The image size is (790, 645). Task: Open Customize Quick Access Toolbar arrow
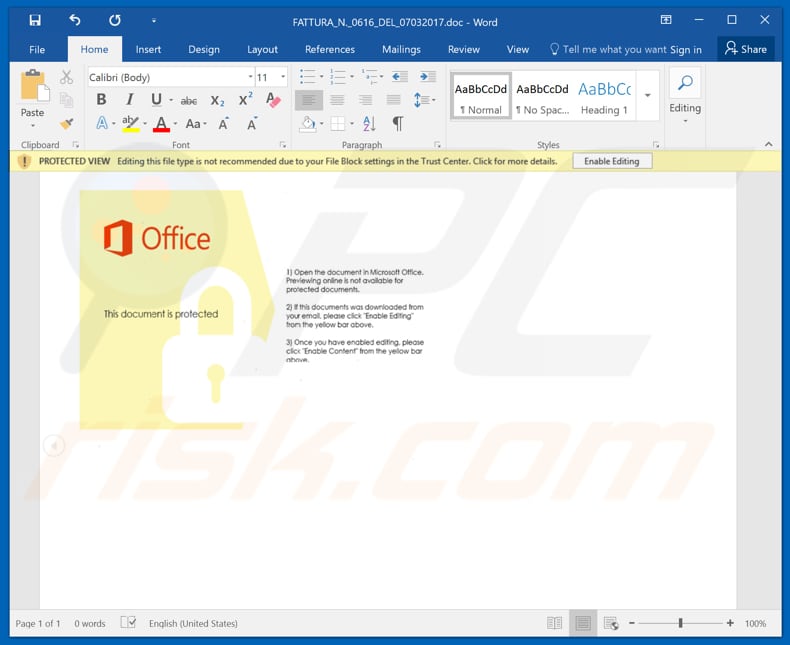(x=154, y=21)
